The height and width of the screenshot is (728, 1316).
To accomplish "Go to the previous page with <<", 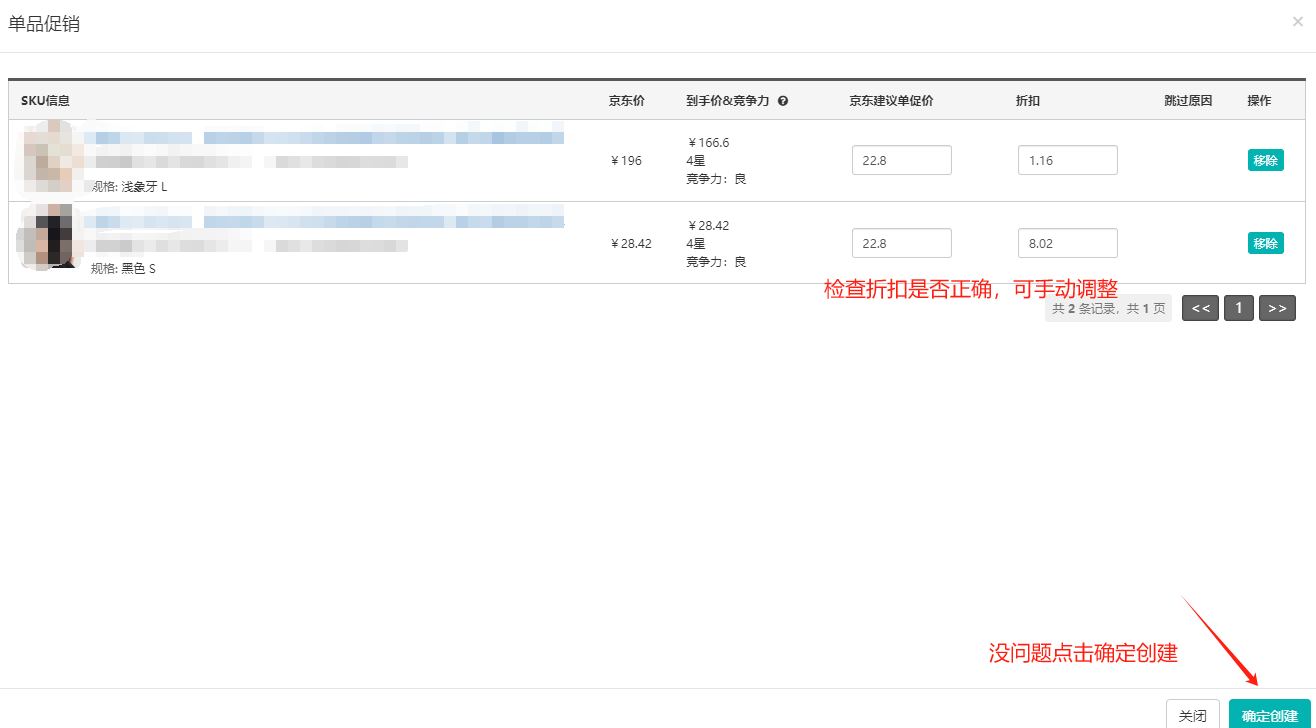I will coord(1200,308).
